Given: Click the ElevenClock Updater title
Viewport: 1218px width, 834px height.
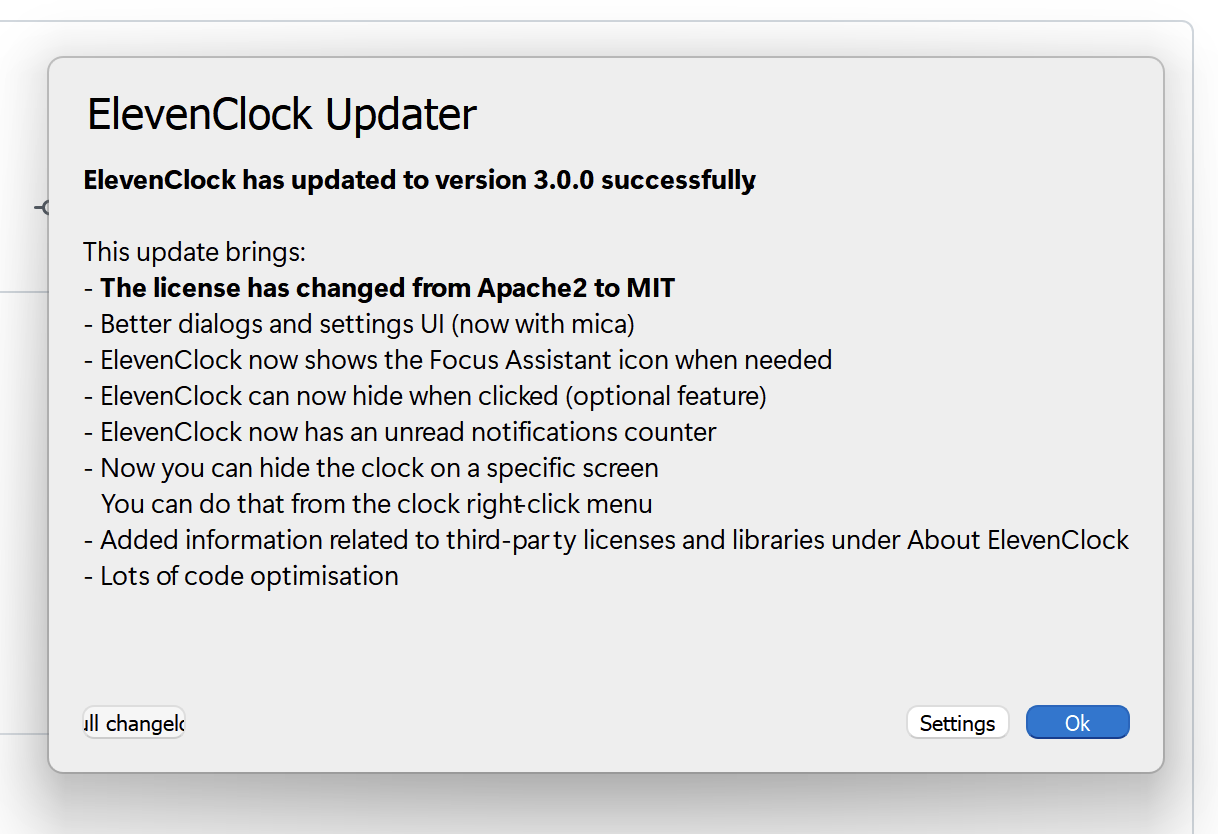Looking at the screenshot, I should point(280,113).
